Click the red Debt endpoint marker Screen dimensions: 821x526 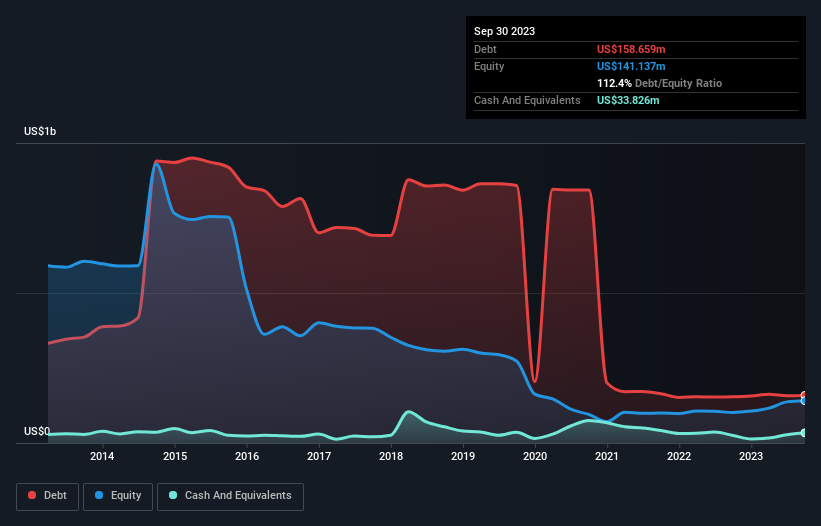804,396
